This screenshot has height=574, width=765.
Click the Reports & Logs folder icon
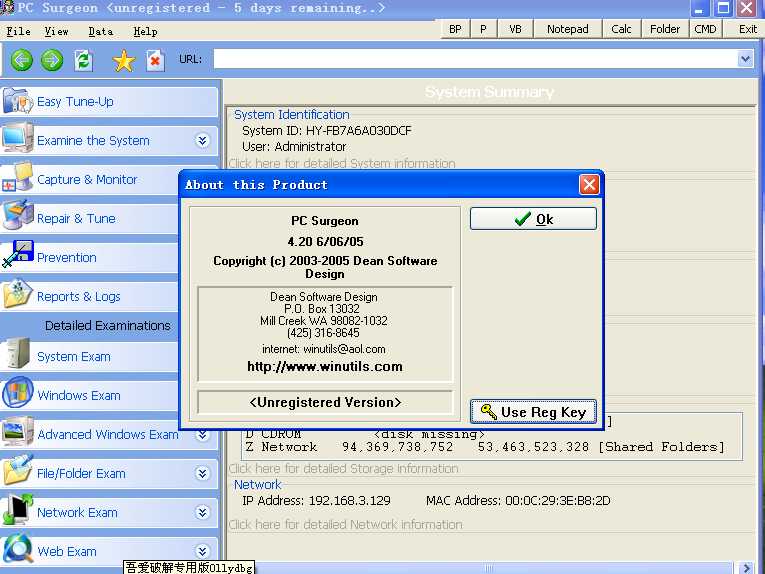(x=18, y=294)
